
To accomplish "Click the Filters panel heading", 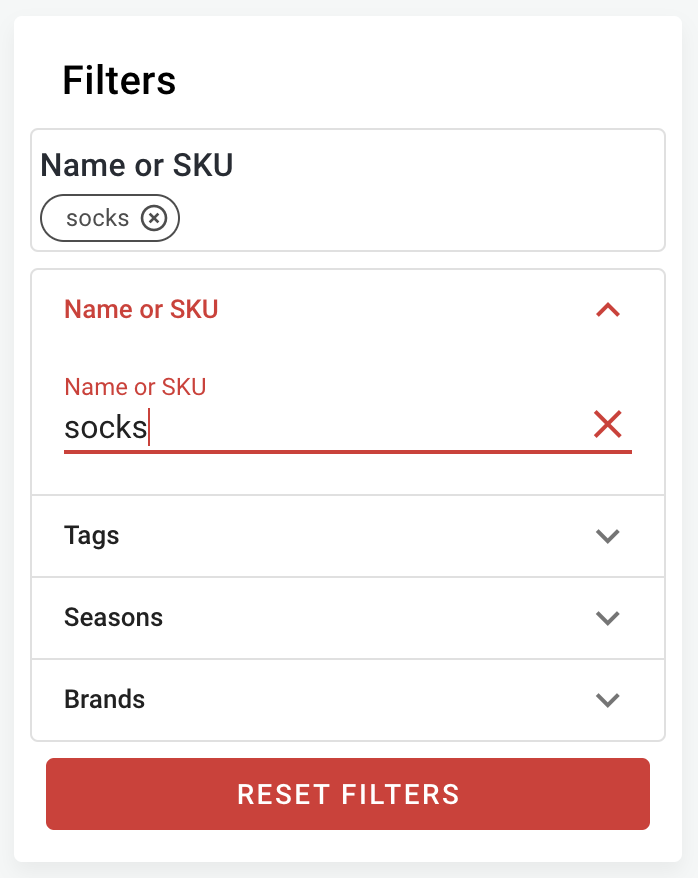I will [119, 80].
